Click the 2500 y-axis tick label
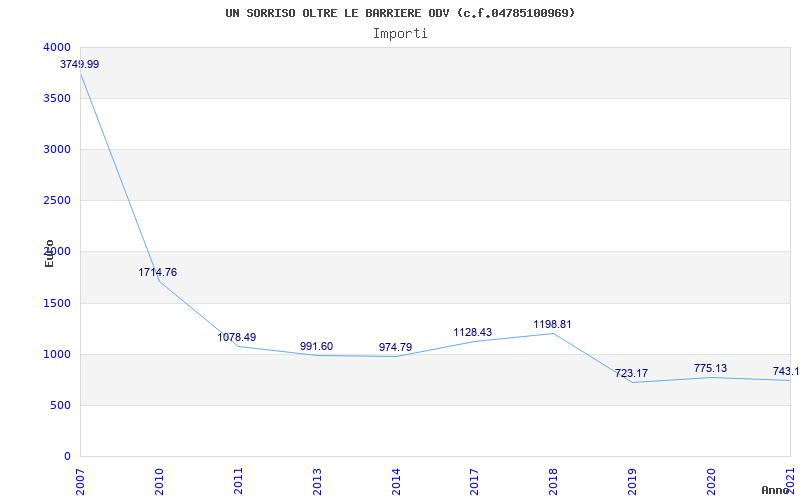Screen dimensions: 800x500 (57, 200)
